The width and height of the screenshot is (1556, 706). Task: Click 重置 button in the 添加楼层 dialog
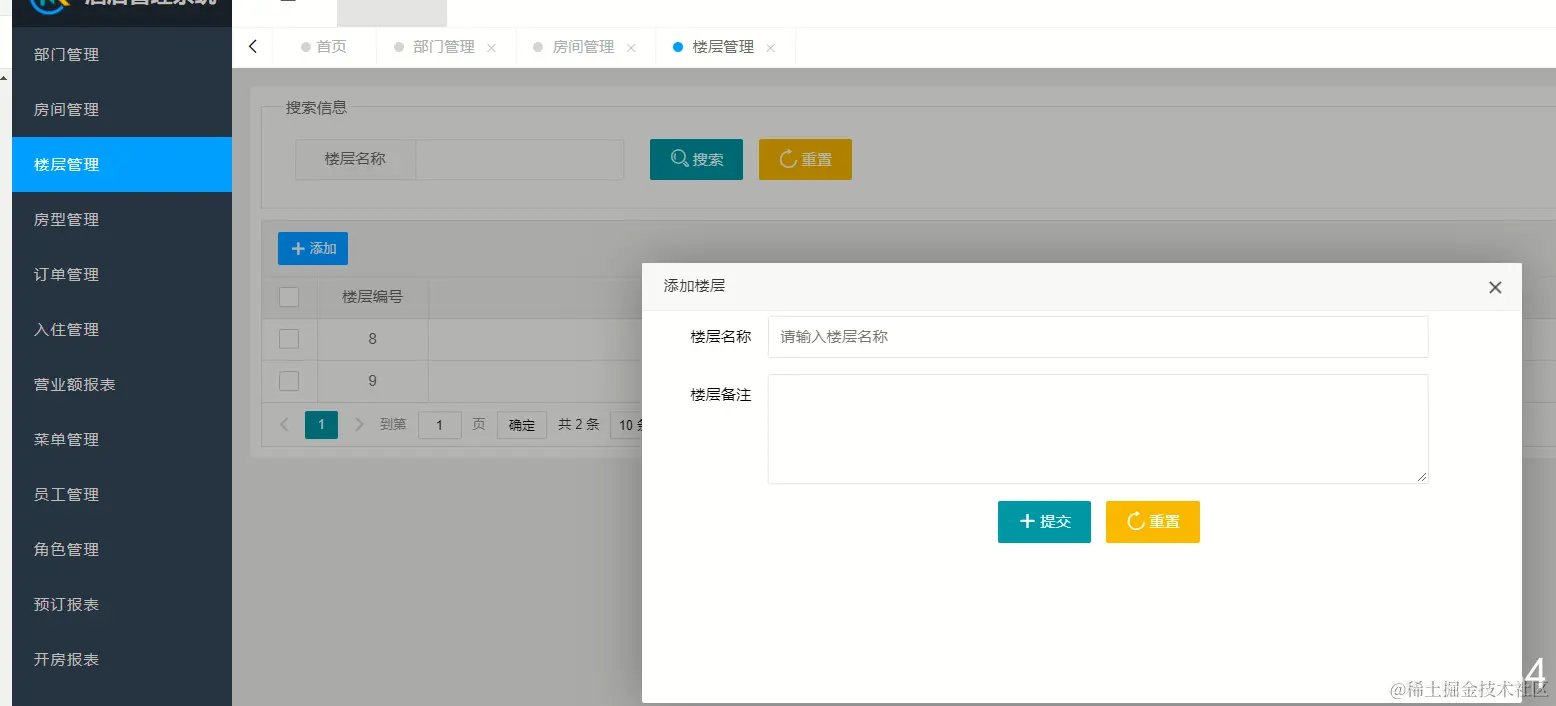[1153, 522]
